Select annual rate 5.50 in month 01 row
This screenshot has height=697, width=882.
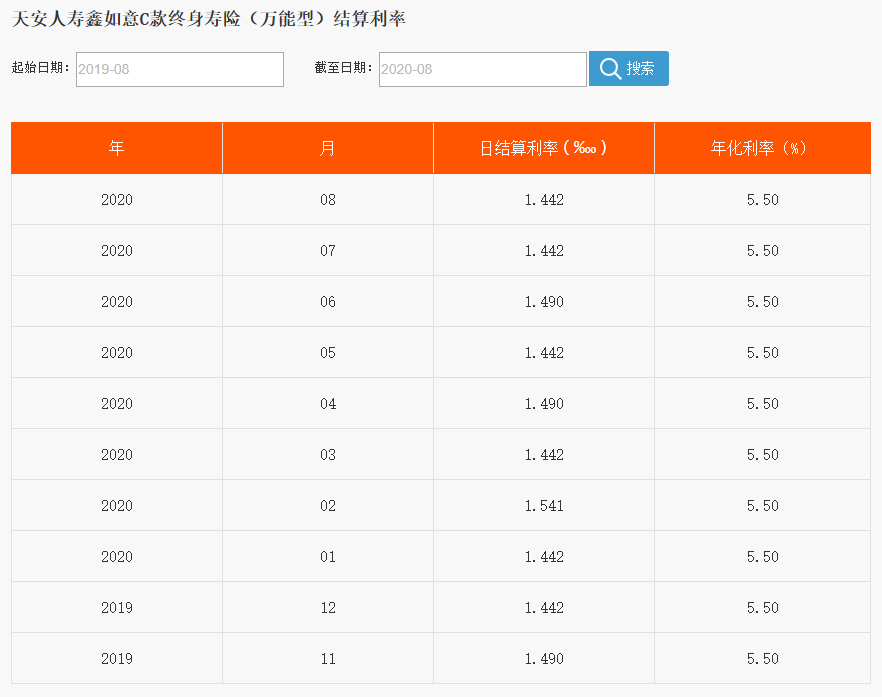[763, 556]
